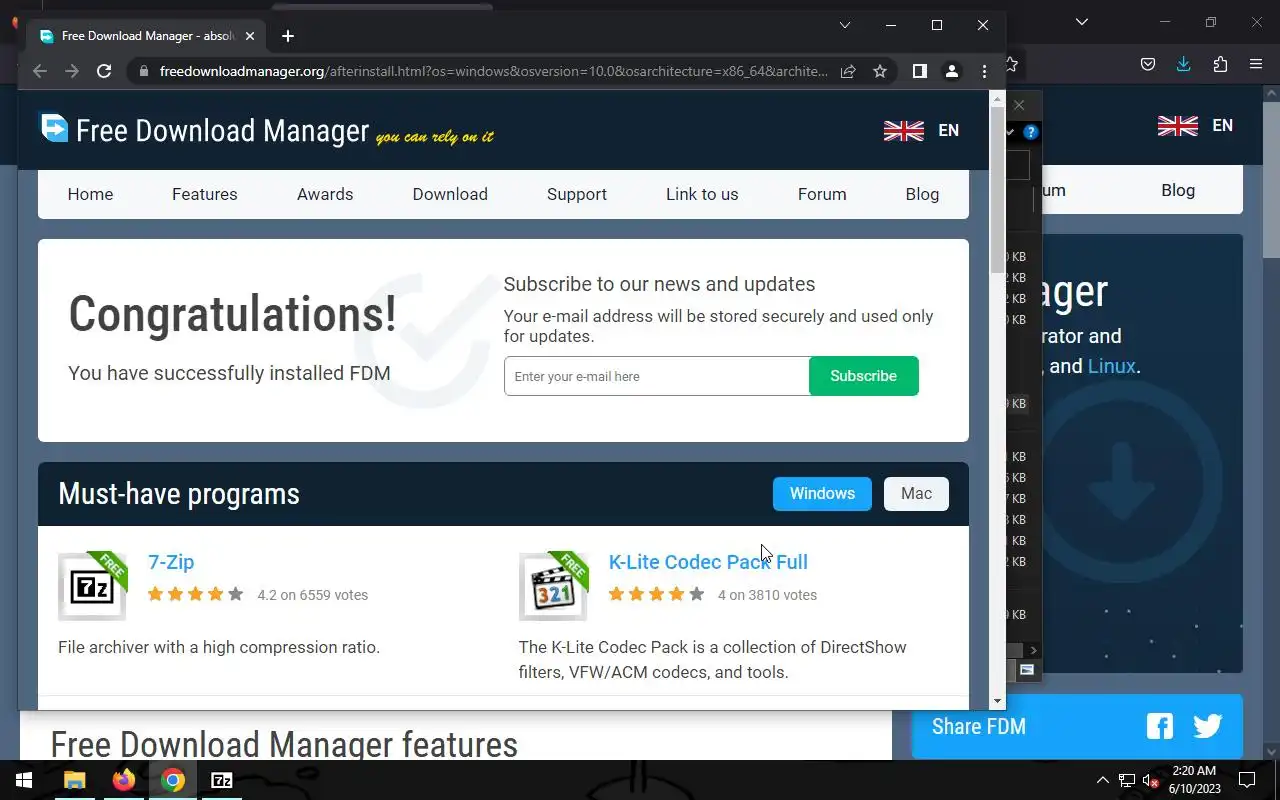1280x800 pixels.
Task: Reload the page in Chrome
Action: (104, 71)
